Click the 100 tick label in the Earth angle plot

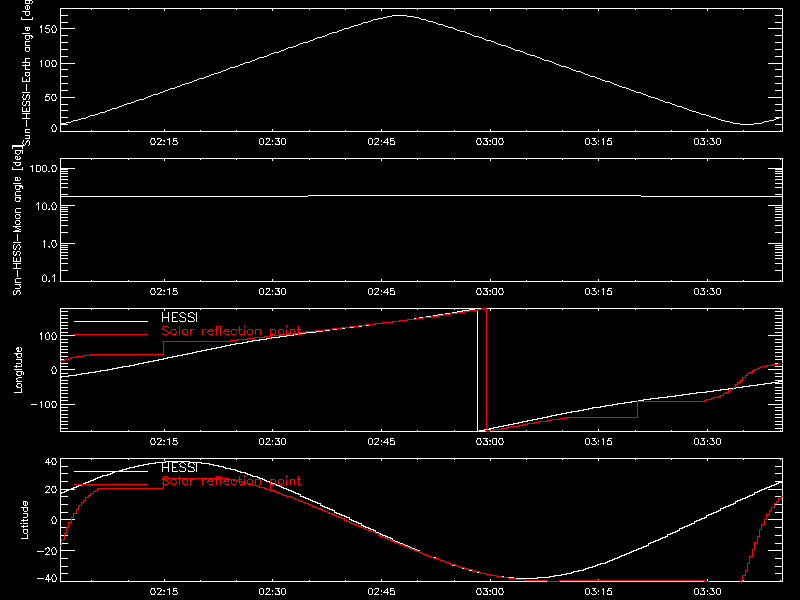point(48,64)
